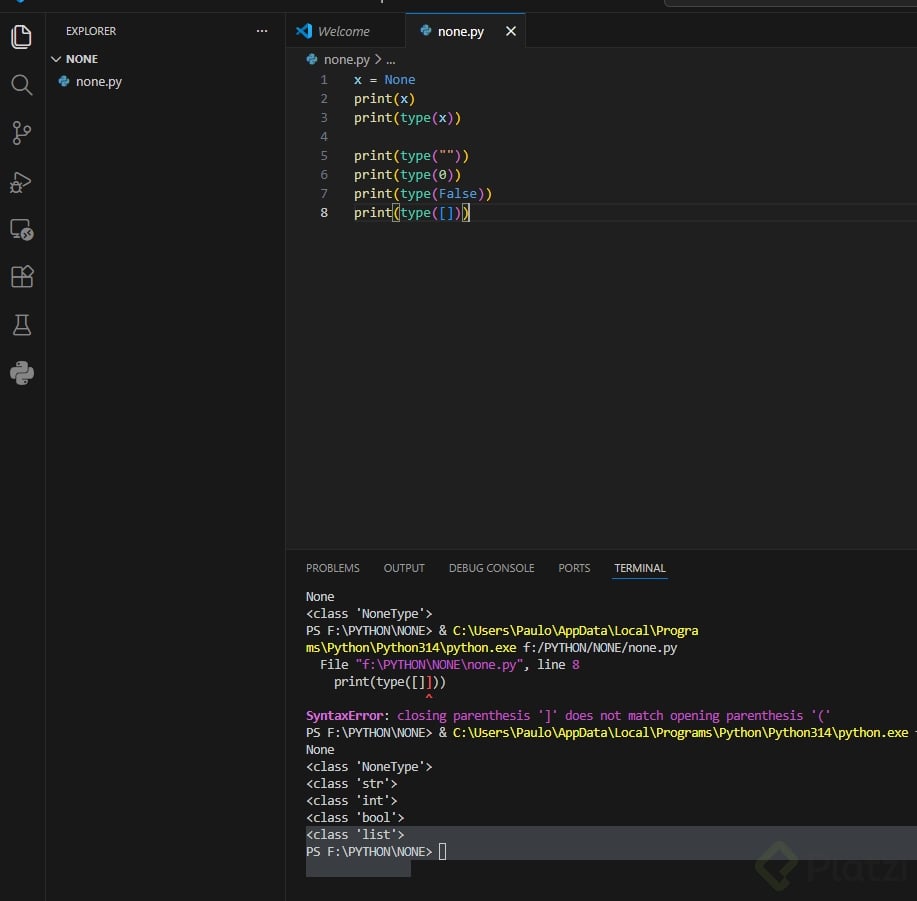
Task: Open the Search view icon
Action: pyautogui.click(x=22, y=85)
